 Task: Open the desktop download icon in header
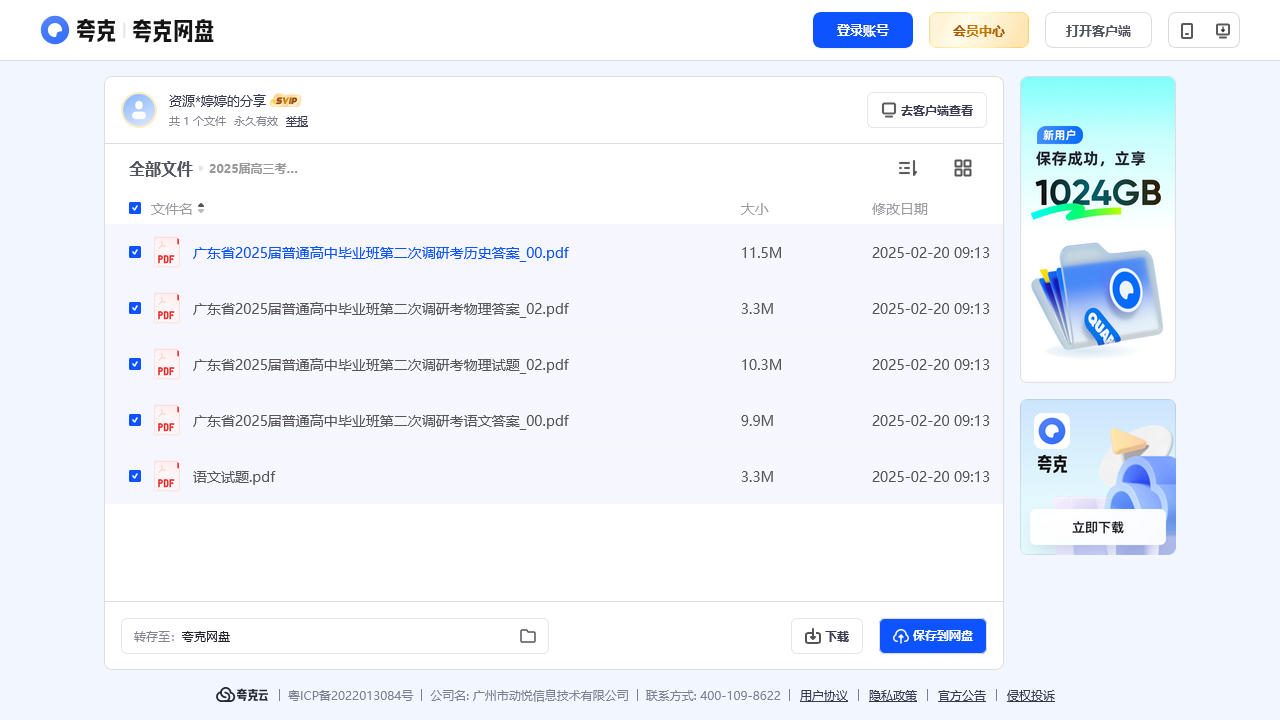[x=1222, y=31]
